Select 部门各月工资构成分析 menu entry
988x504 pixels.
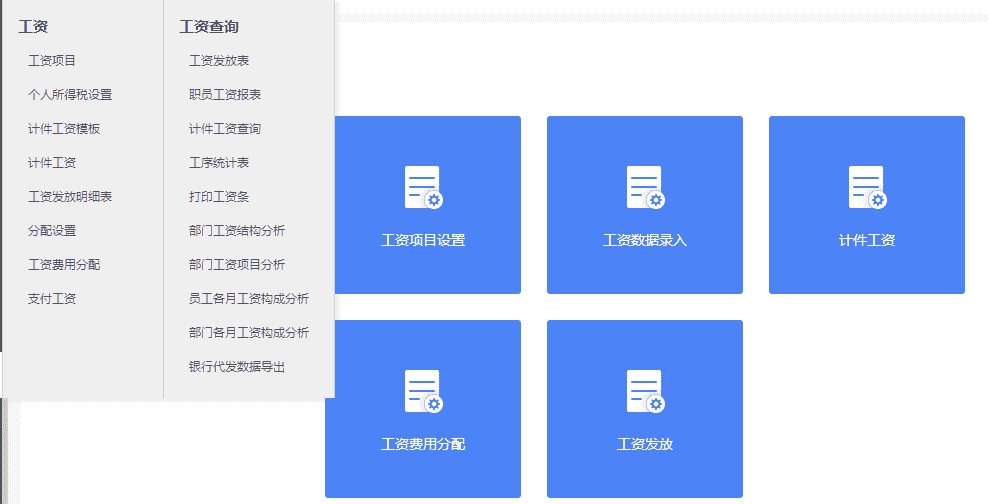[x=249, y=333]
